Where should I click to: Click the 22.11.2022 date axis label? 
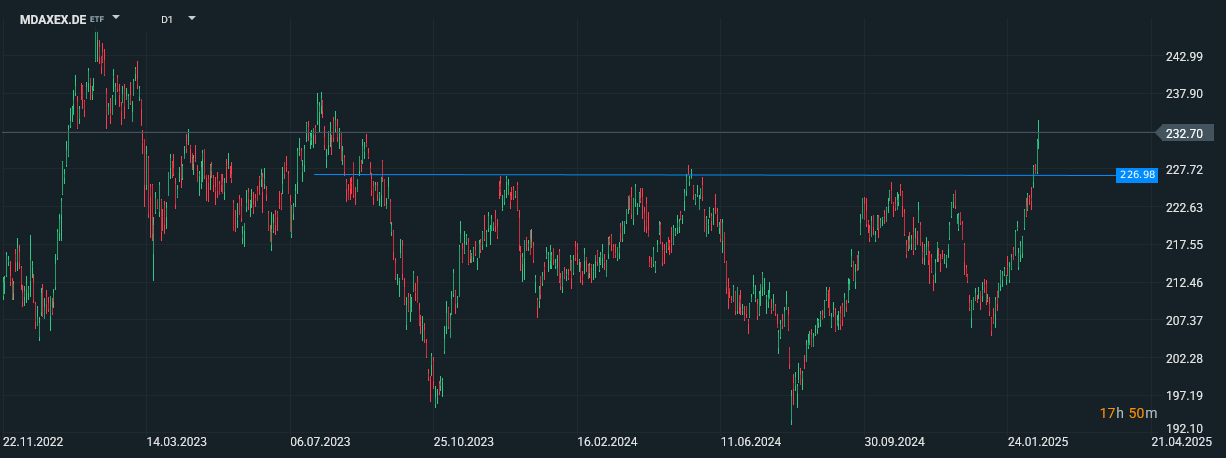[33, 441]
